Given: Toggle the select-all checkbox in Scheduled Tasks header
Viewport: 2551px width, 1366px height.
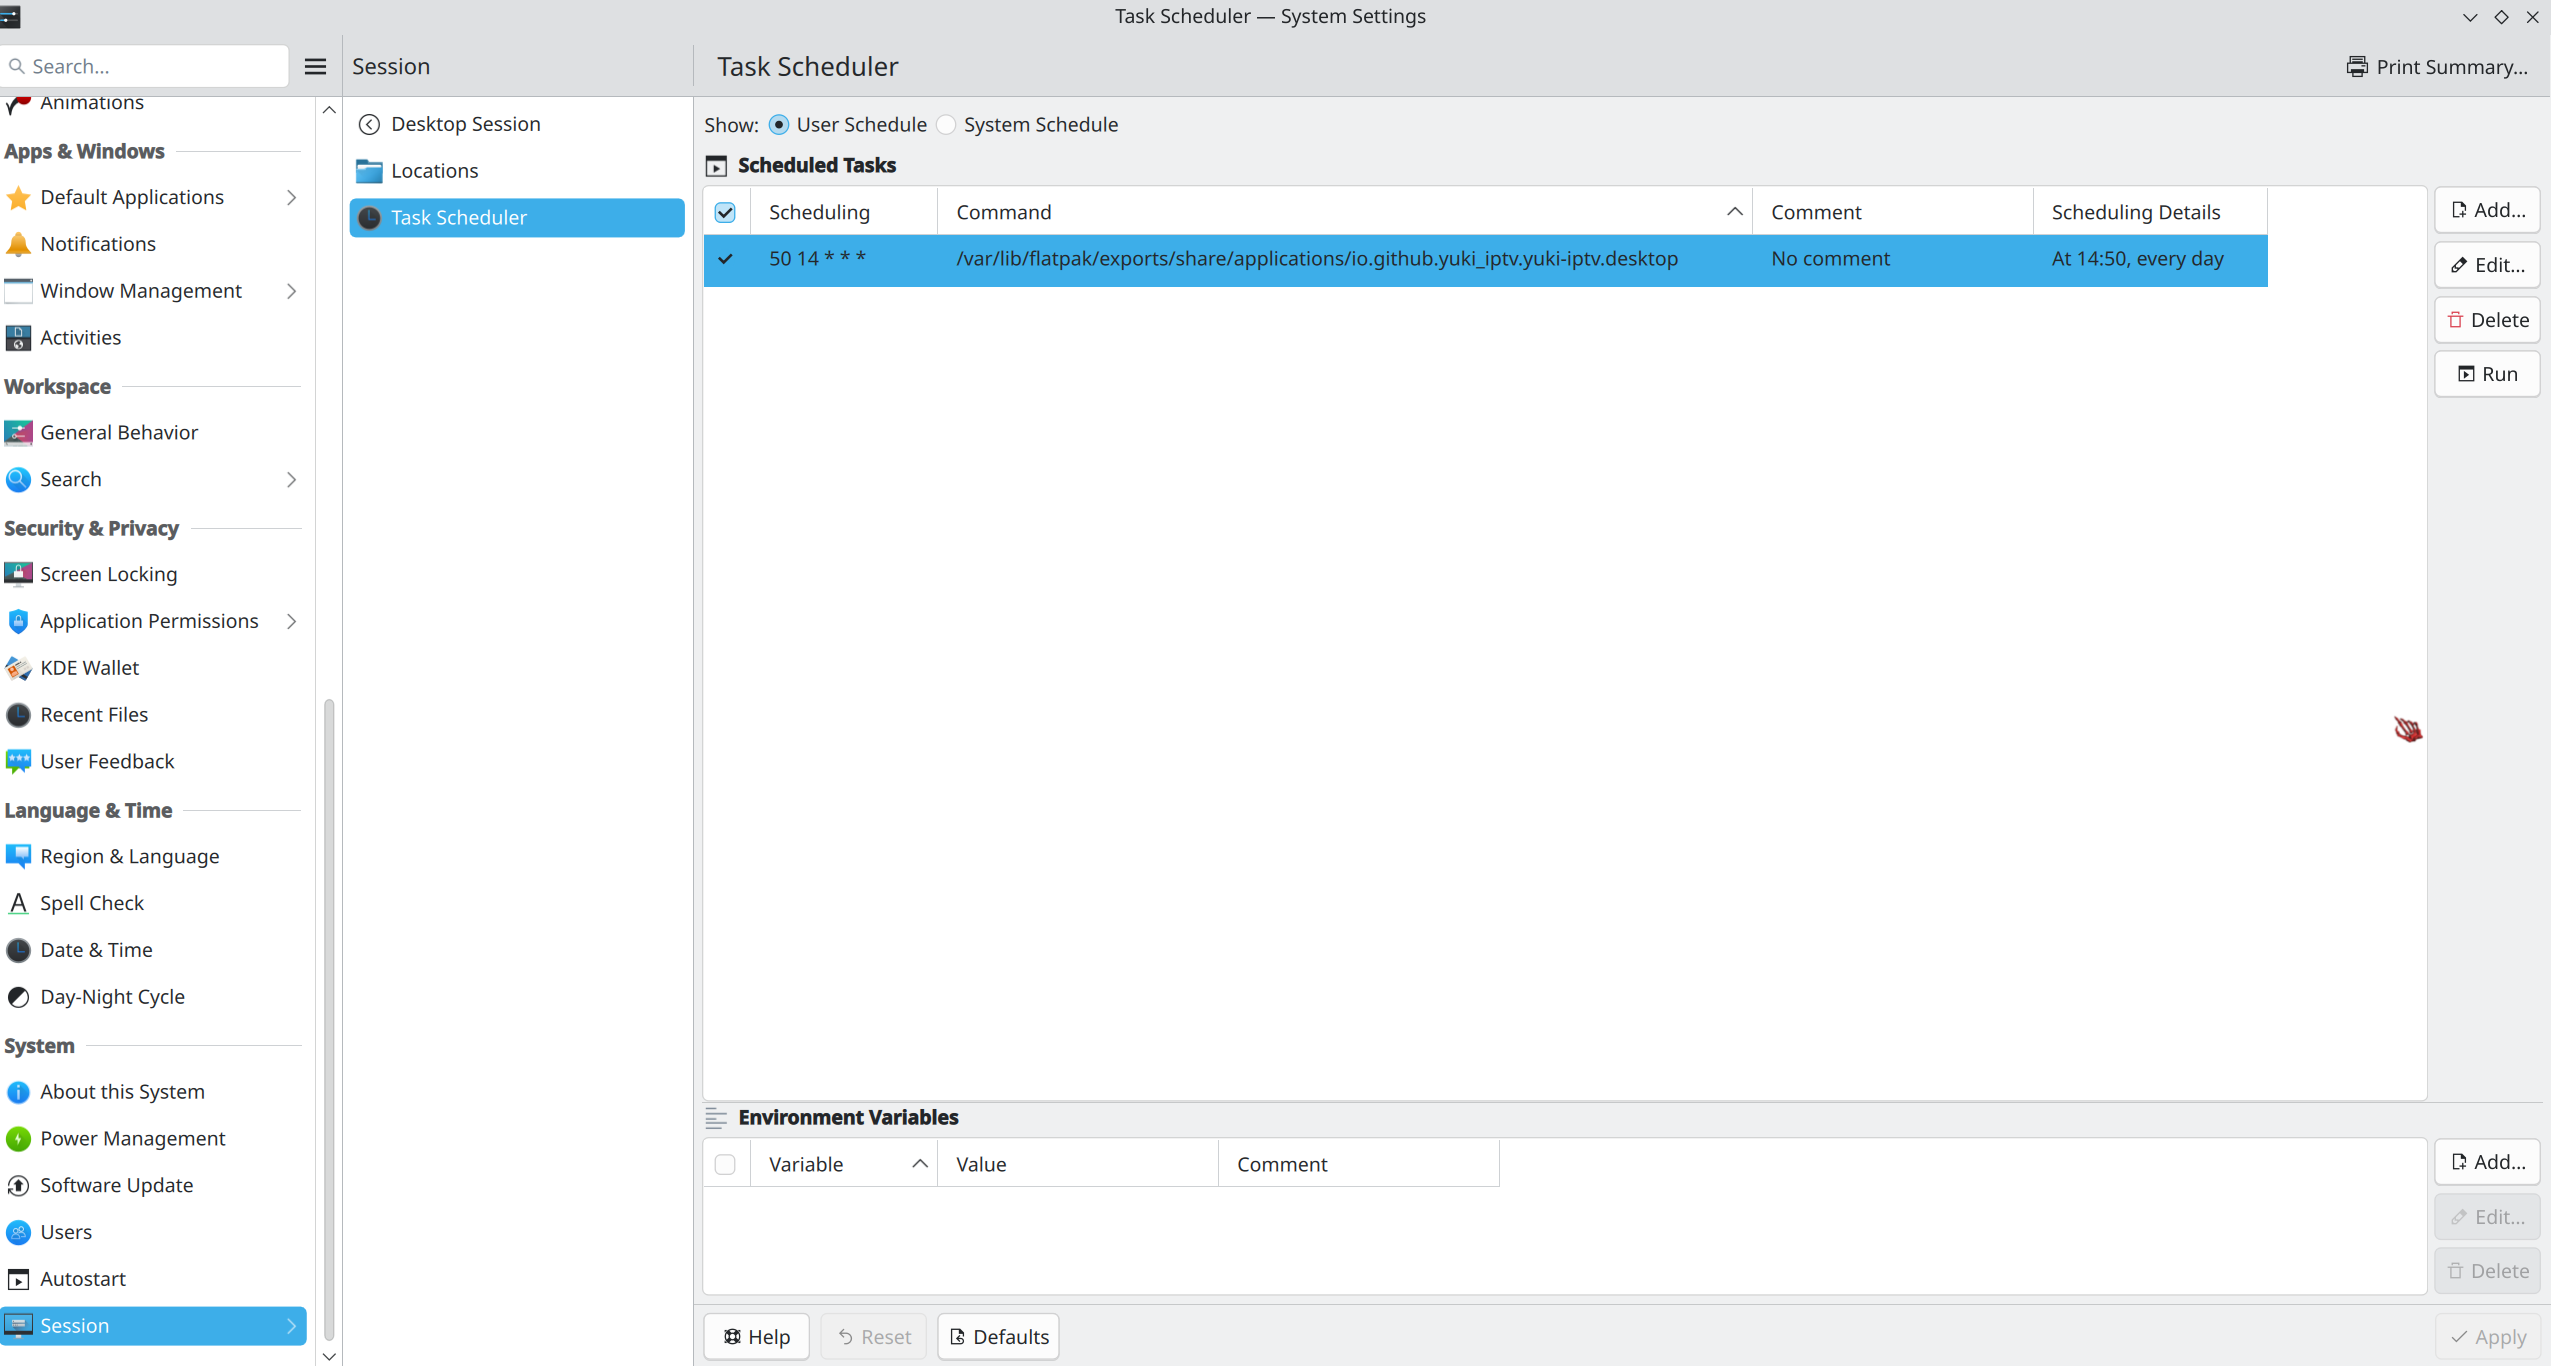Looking at the screenshot, I should [724, 211].
